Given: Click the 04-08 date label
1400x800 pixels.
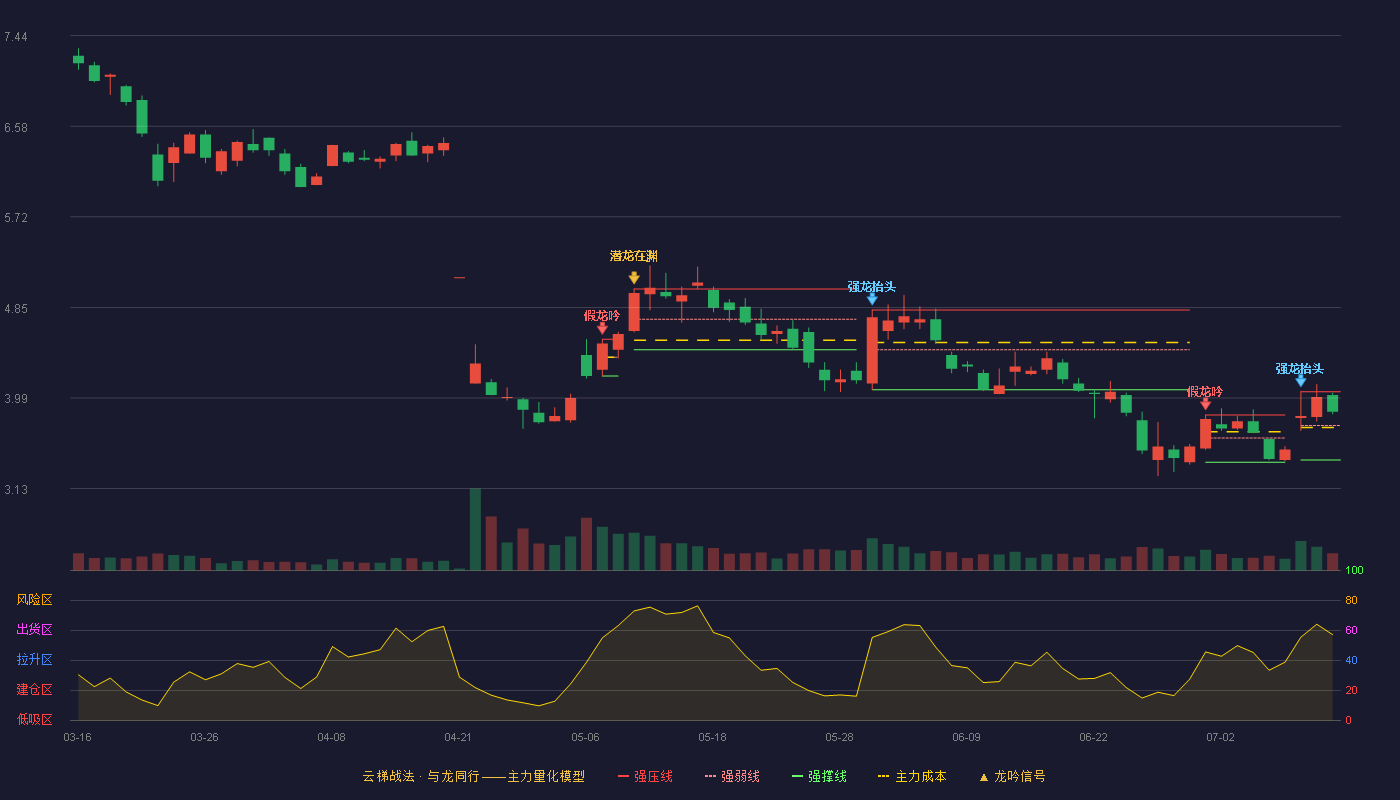Looking at the screenshot, I should tap(331, 737).
